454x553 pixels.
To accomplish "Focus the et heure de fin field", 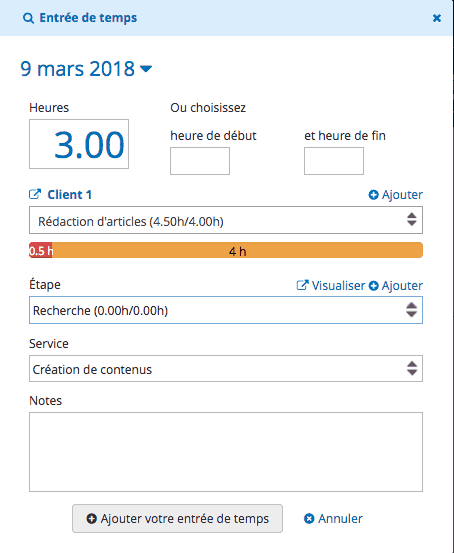I will [x=334, y=161].
